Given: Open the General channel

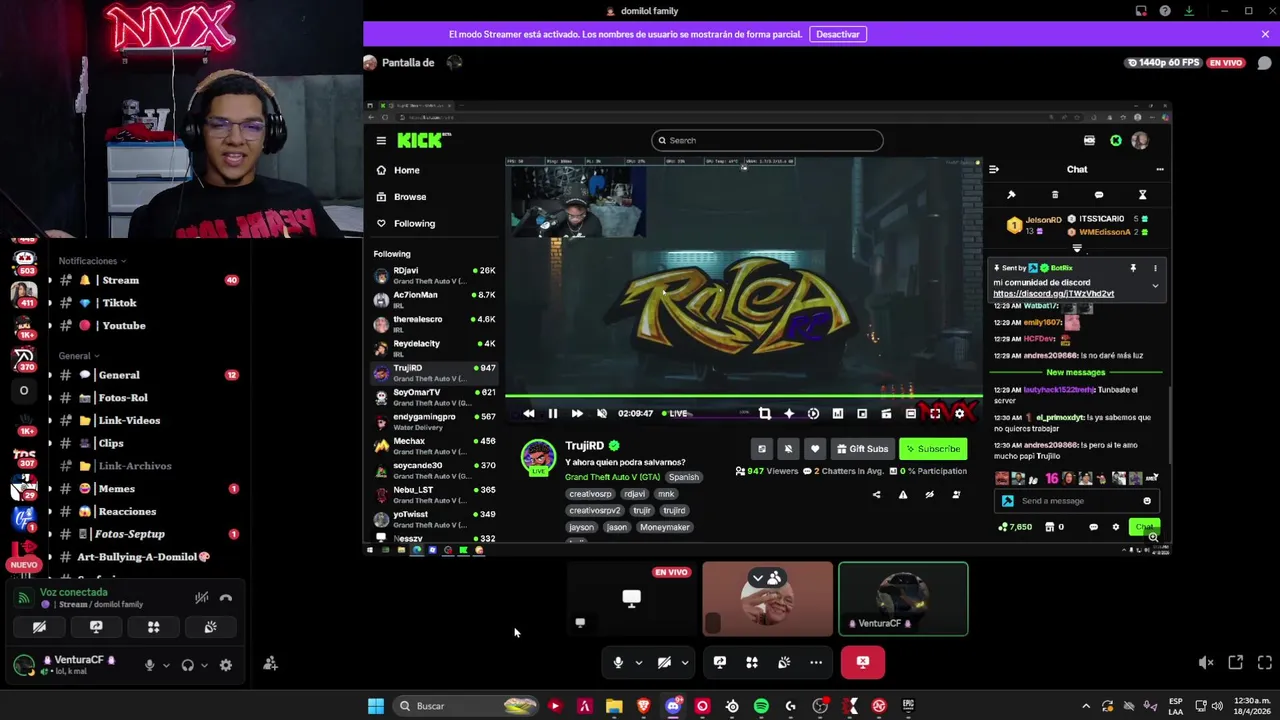Looking at the screenshot, I should pyautogui.click(x=145, y=375).
